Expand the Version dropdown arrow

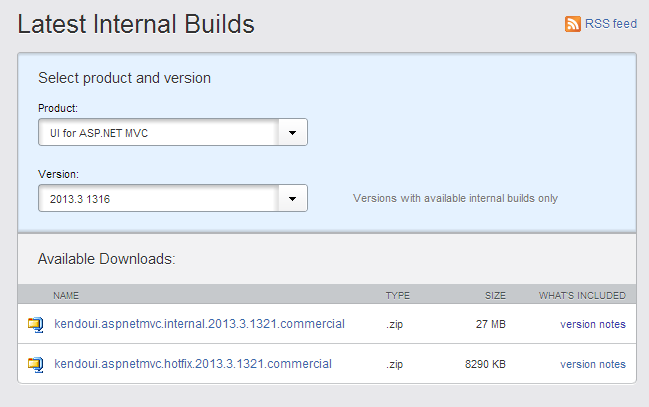click(292, 199)
